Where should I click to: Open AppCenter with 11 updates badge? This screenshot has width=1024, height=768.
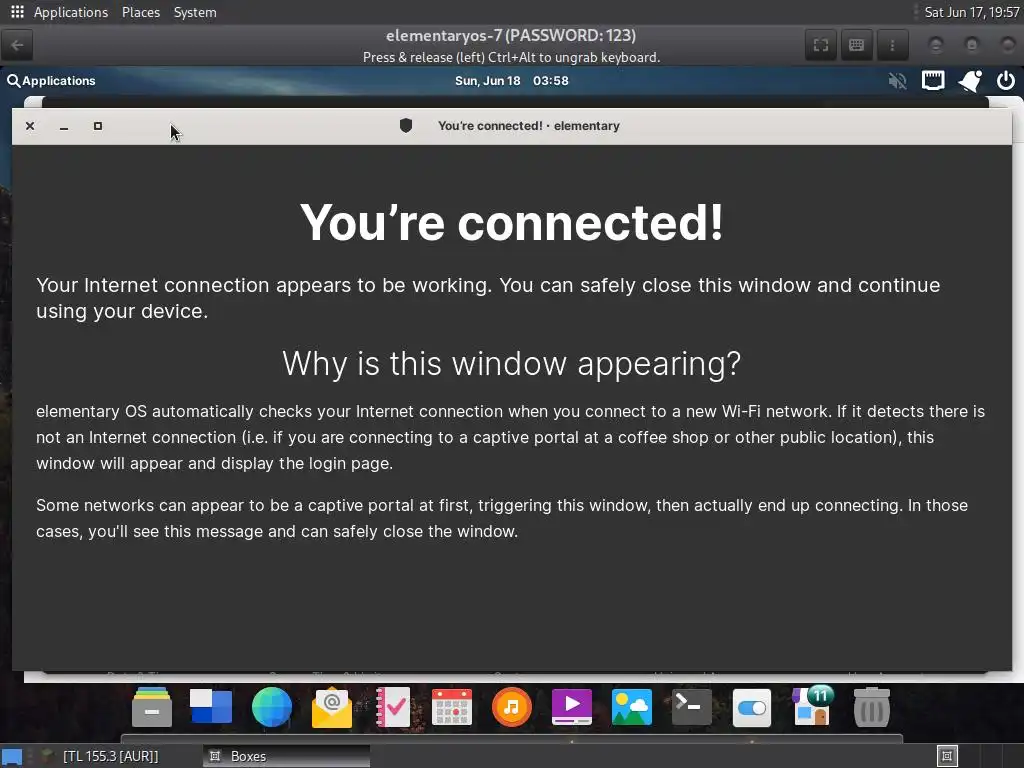(812, 707)
